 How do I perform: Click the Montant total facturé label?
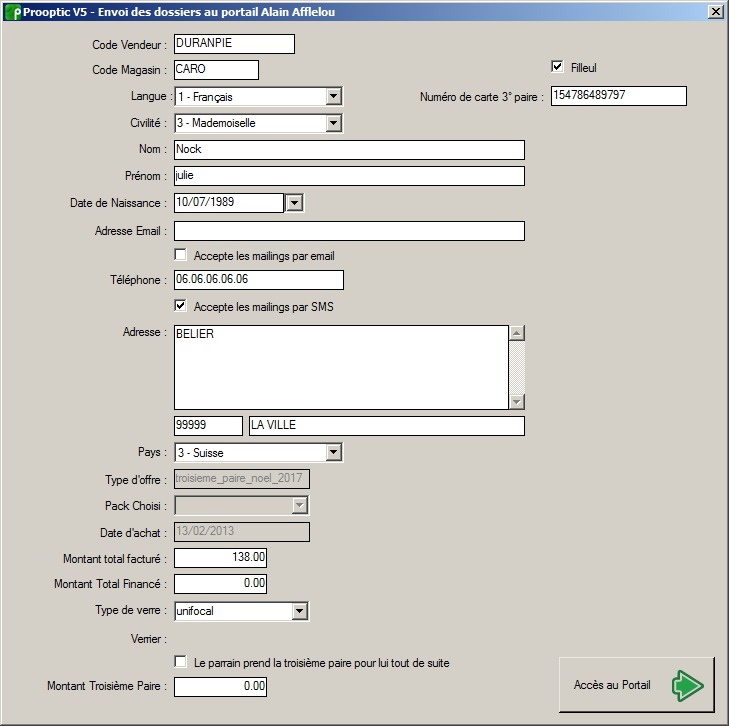(115, 559)
